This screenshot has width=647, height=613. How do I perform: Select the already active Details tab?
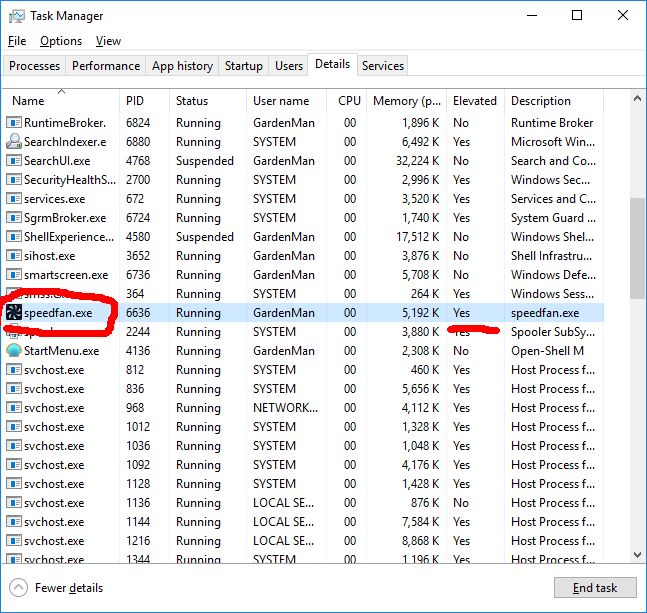pyautogui.click(x=332, y=64)
